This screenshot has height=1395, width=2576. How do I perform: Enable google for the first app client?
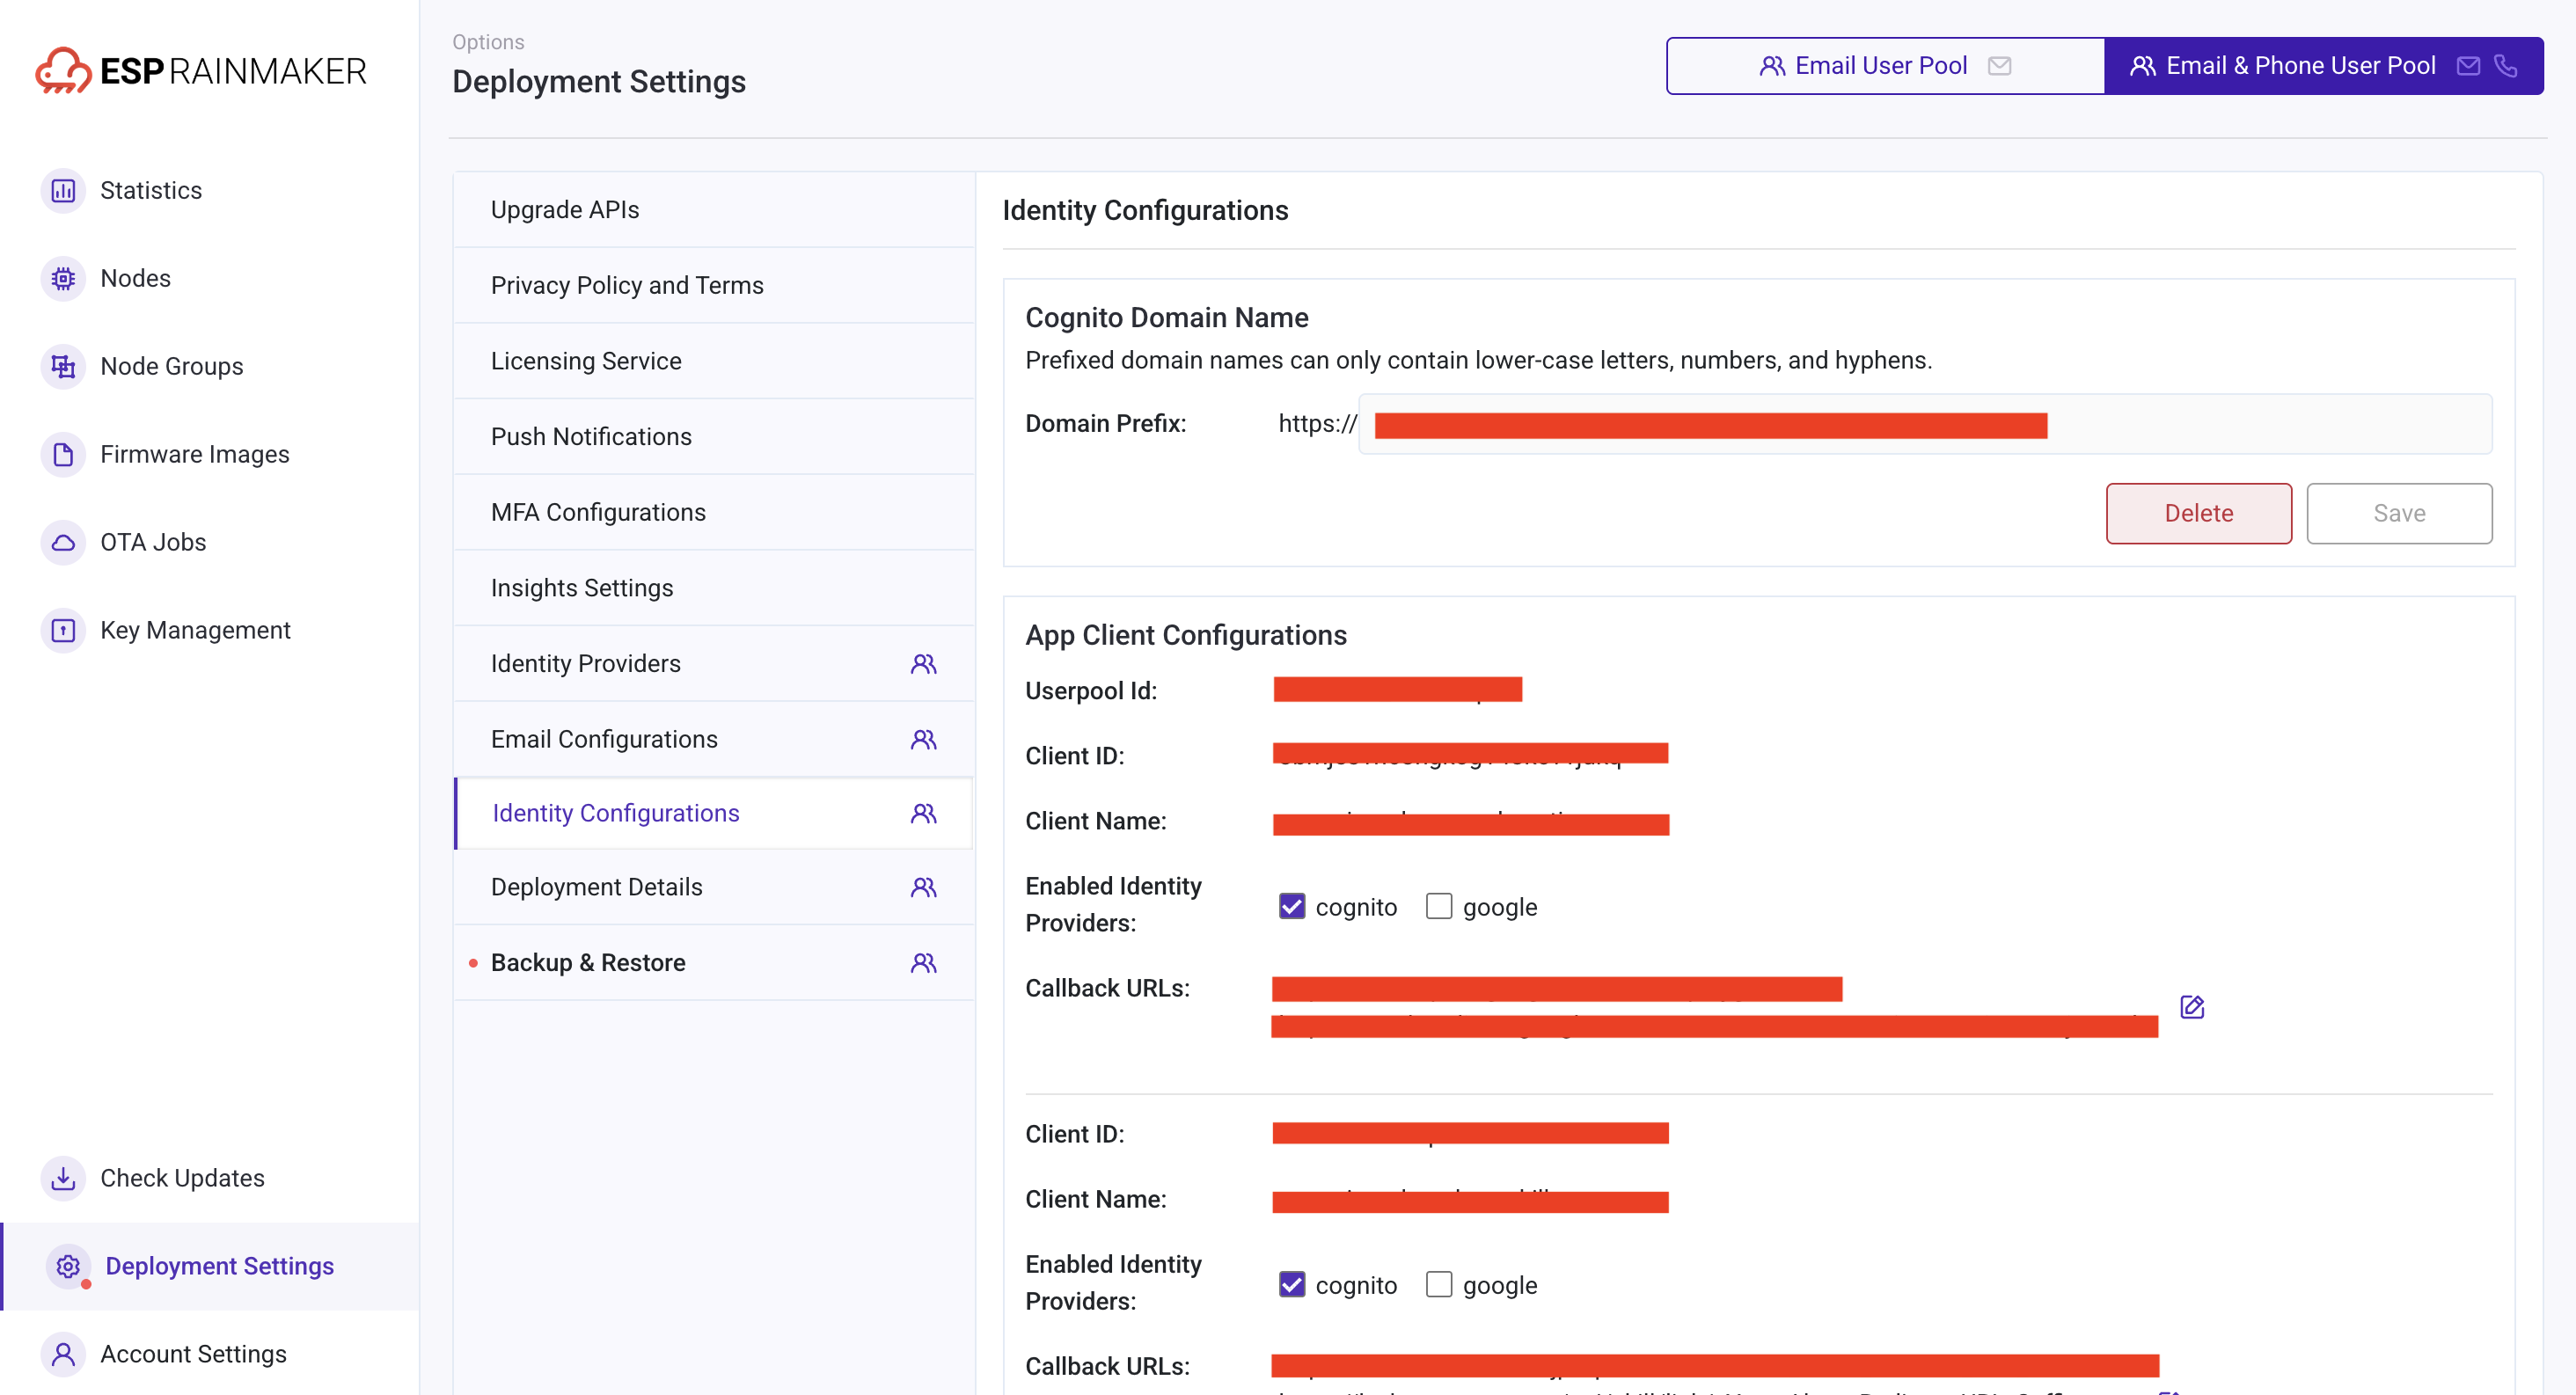coord(1438,906)
